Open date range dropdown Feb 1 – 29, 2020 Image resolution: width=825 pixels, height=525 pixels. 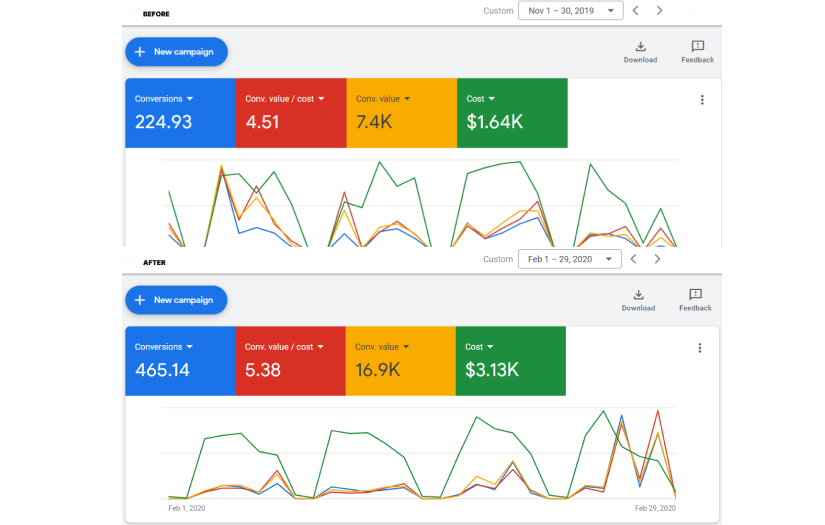coord(570,259)
